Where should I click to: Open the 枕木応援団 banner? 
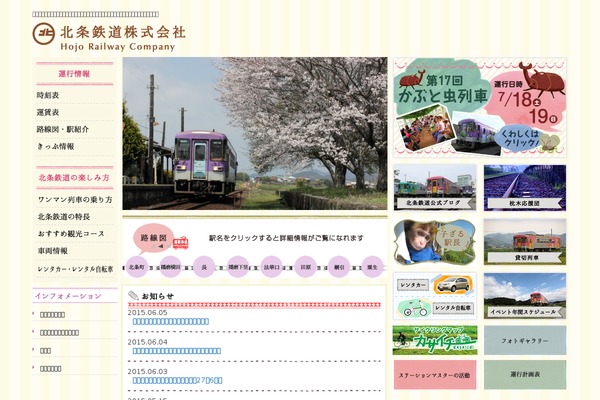click(525, 188)
